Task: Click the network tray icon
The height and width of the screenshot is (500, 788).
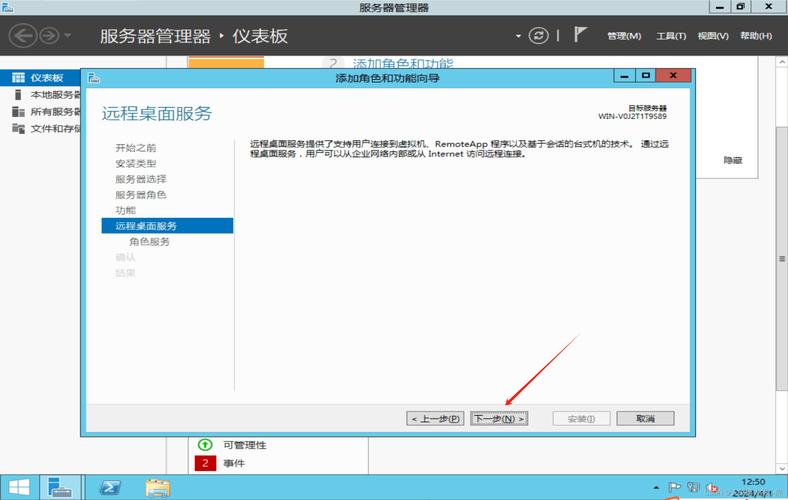Action: (693, 487)
